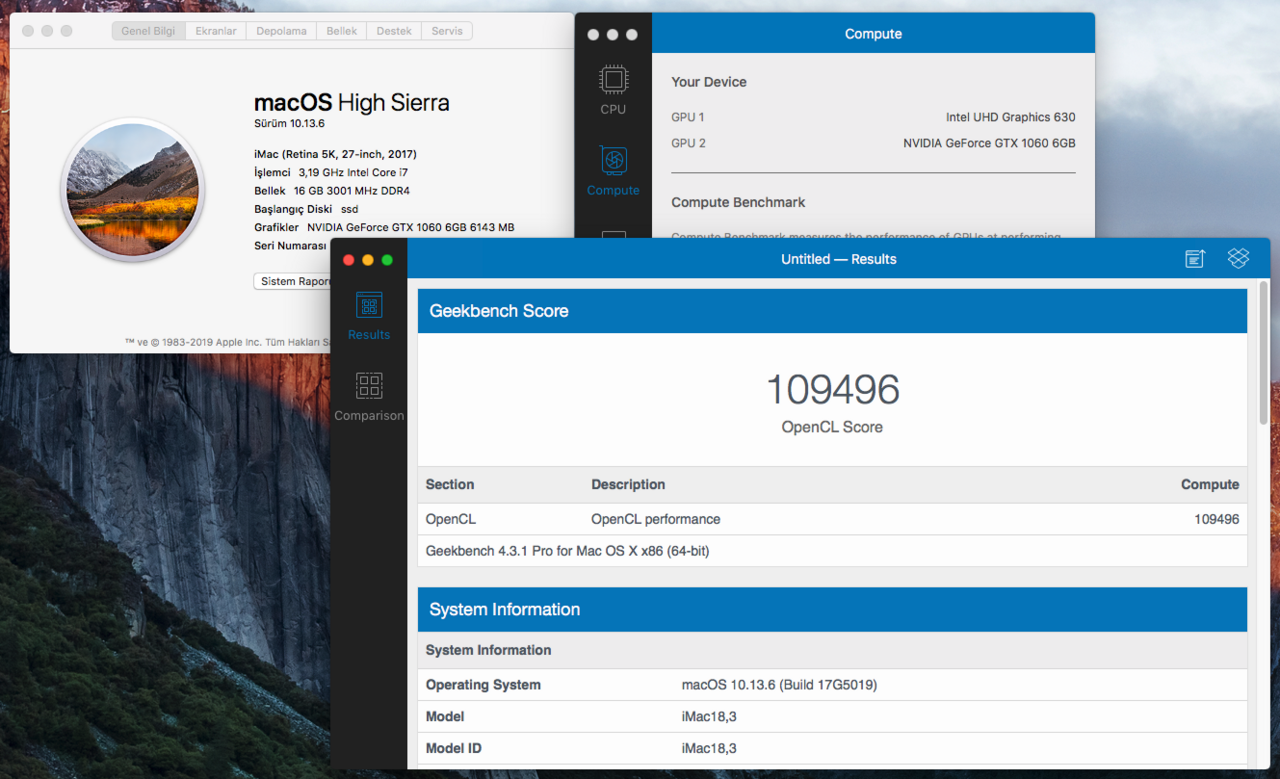1280x779 pixels.
Task: Open the Depolama tab
Action: click(281, 31)
